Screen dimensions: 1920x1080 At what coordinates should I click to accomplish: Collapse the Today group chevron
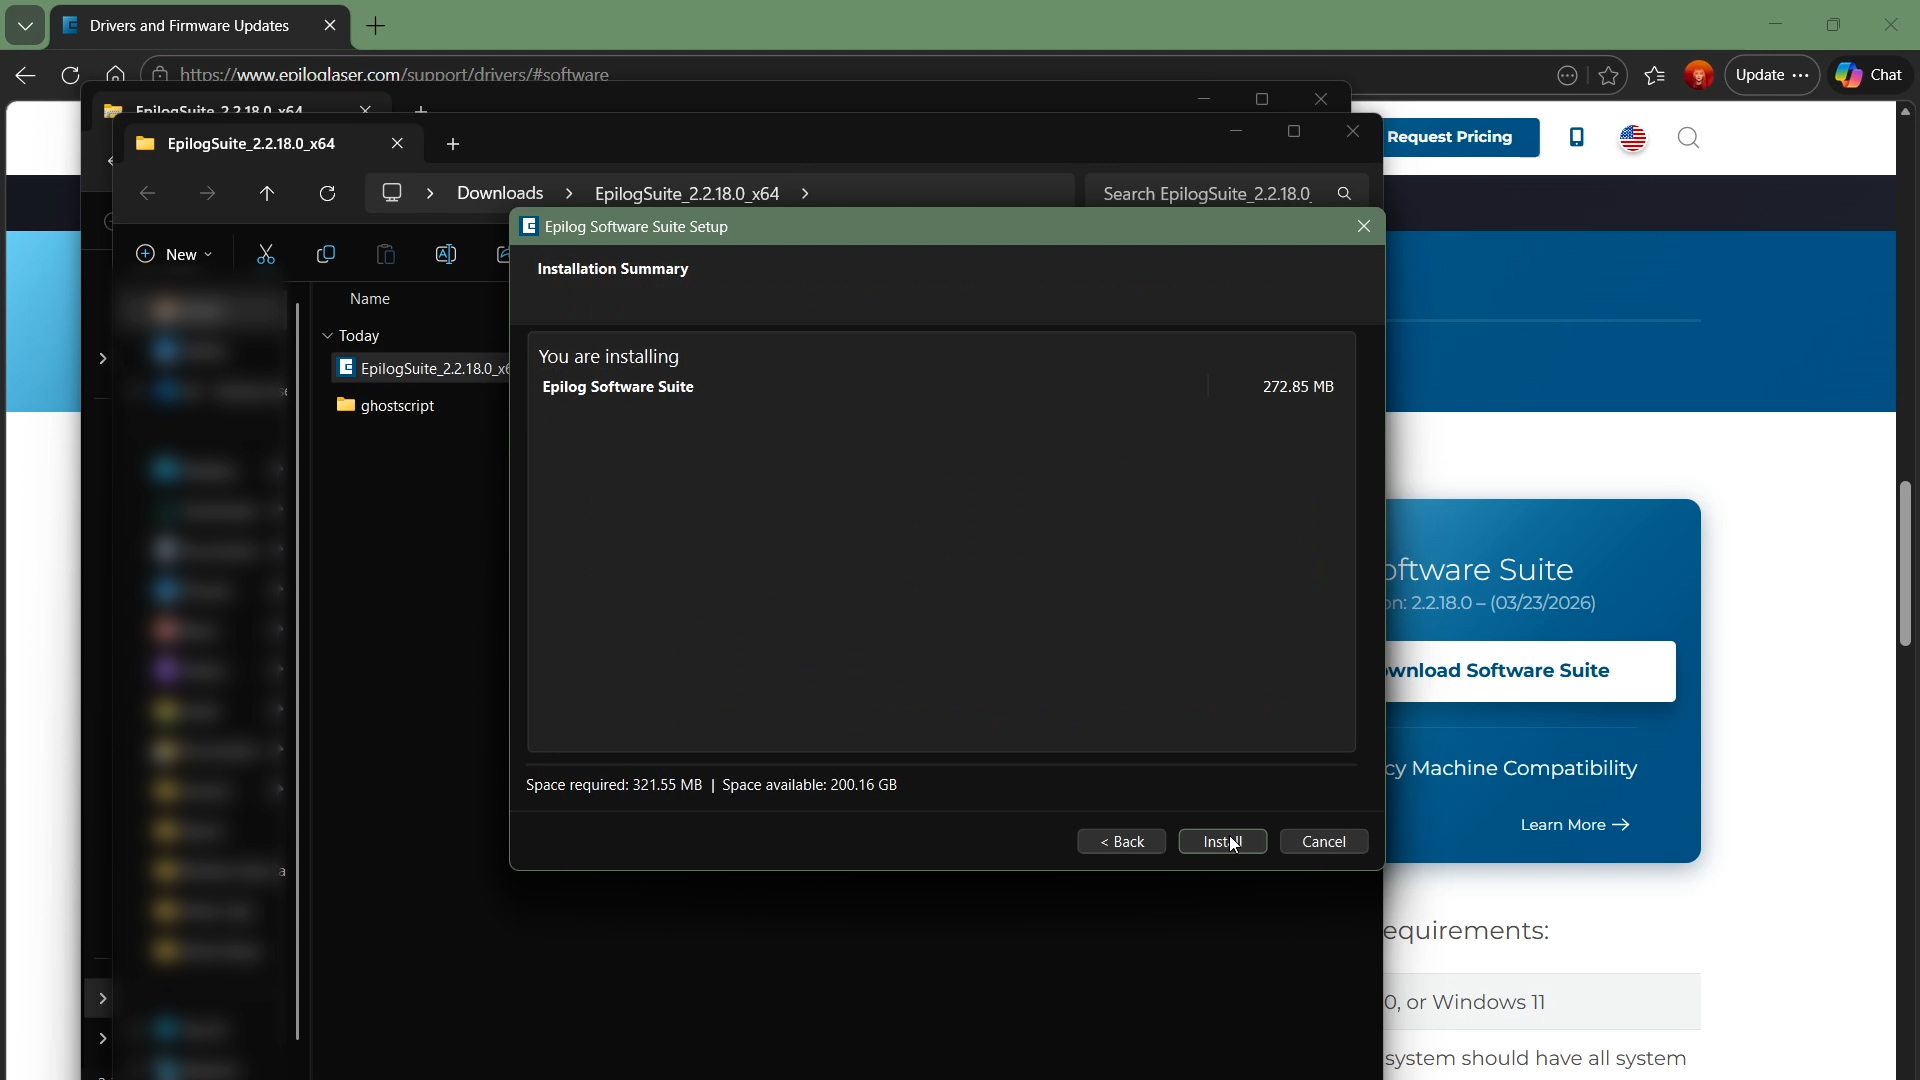tap(327, 336)
